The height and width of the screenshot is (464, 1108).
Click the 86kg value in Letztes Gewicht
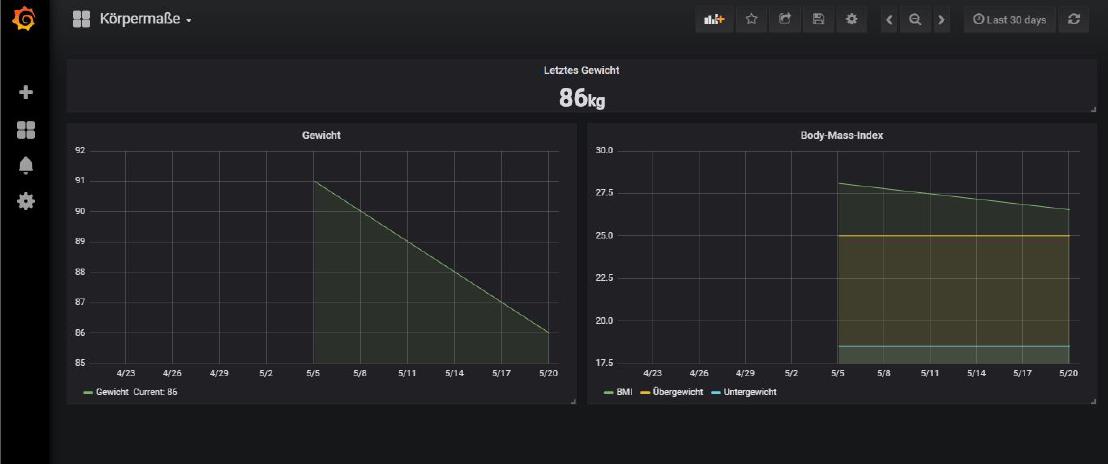[582, 98]
